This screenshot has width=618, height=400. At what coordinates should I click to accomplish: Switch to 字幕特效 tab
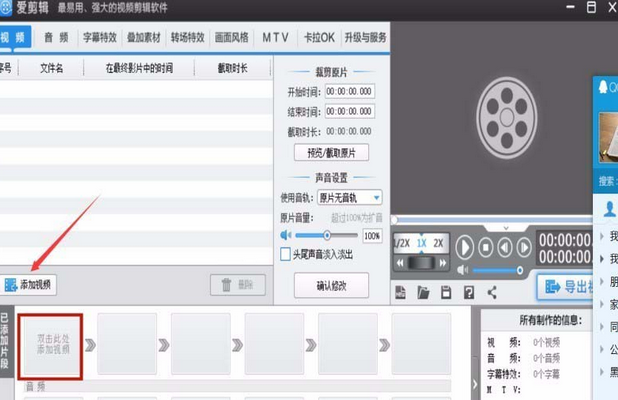coord(100,37)
